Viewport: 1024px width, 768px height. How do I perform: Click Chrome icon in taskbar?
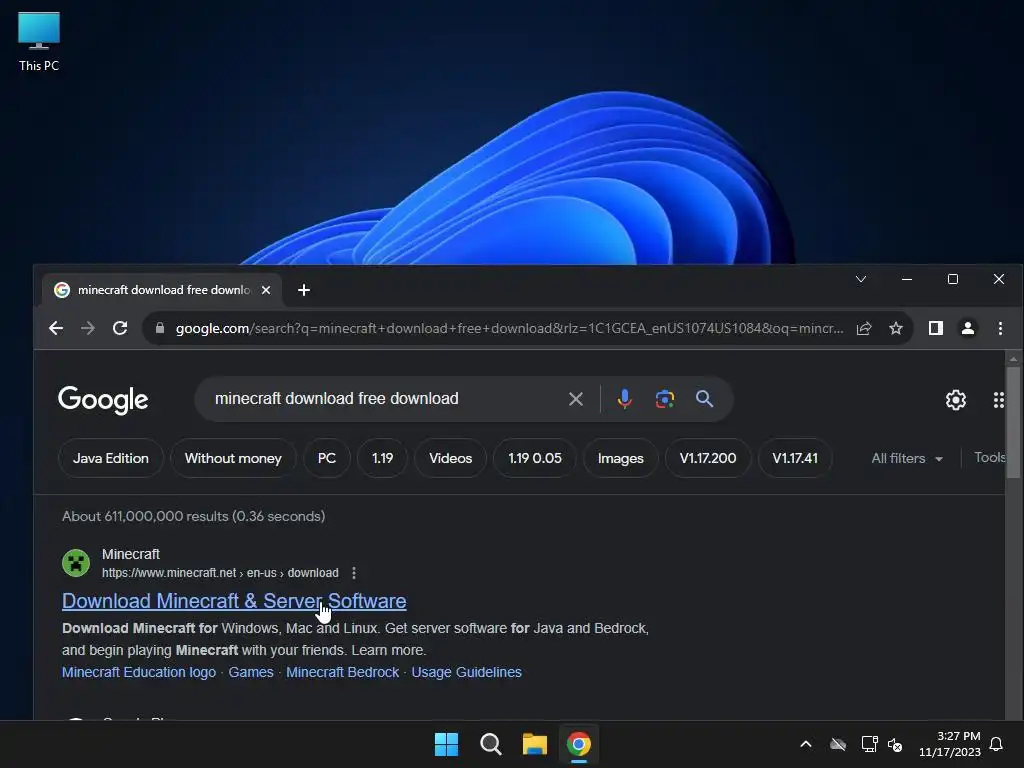pos(579,744)
